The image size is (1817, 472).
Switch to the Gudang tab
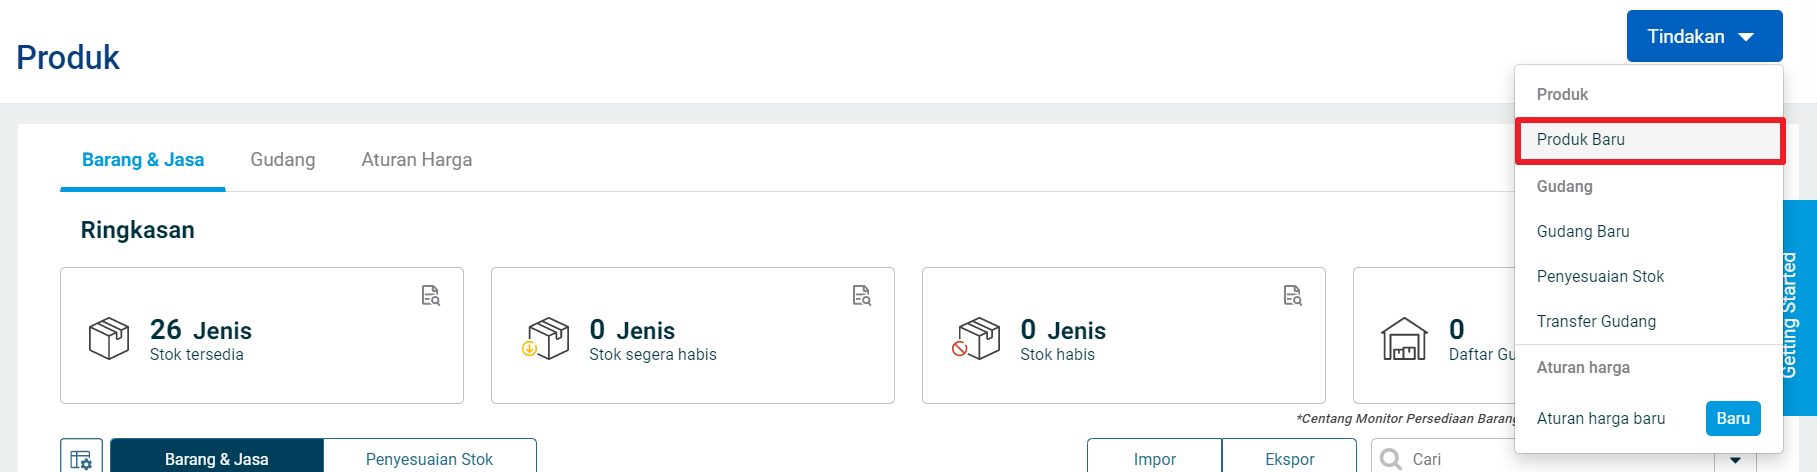click(x=282, y=160)
